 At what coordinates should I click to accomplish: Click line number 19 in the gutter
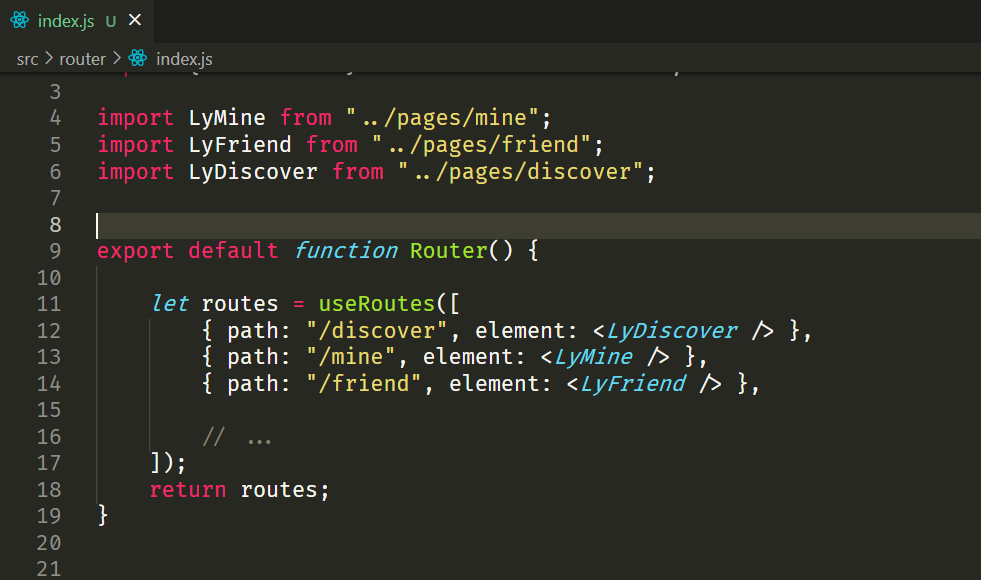pyautogui.click(x=49, y=516)
